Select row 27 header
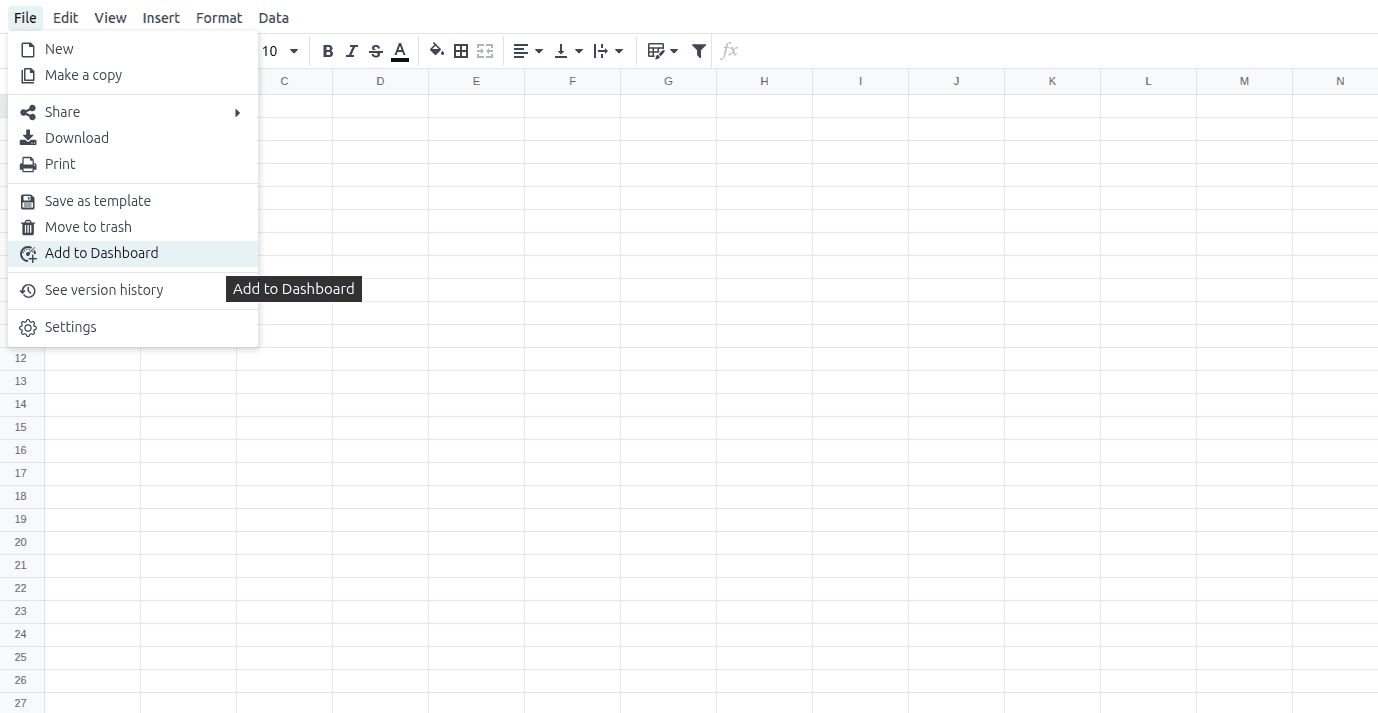The height and width of the screenshot is (713, 1378). pyautogui.click(x=21, y=703)
